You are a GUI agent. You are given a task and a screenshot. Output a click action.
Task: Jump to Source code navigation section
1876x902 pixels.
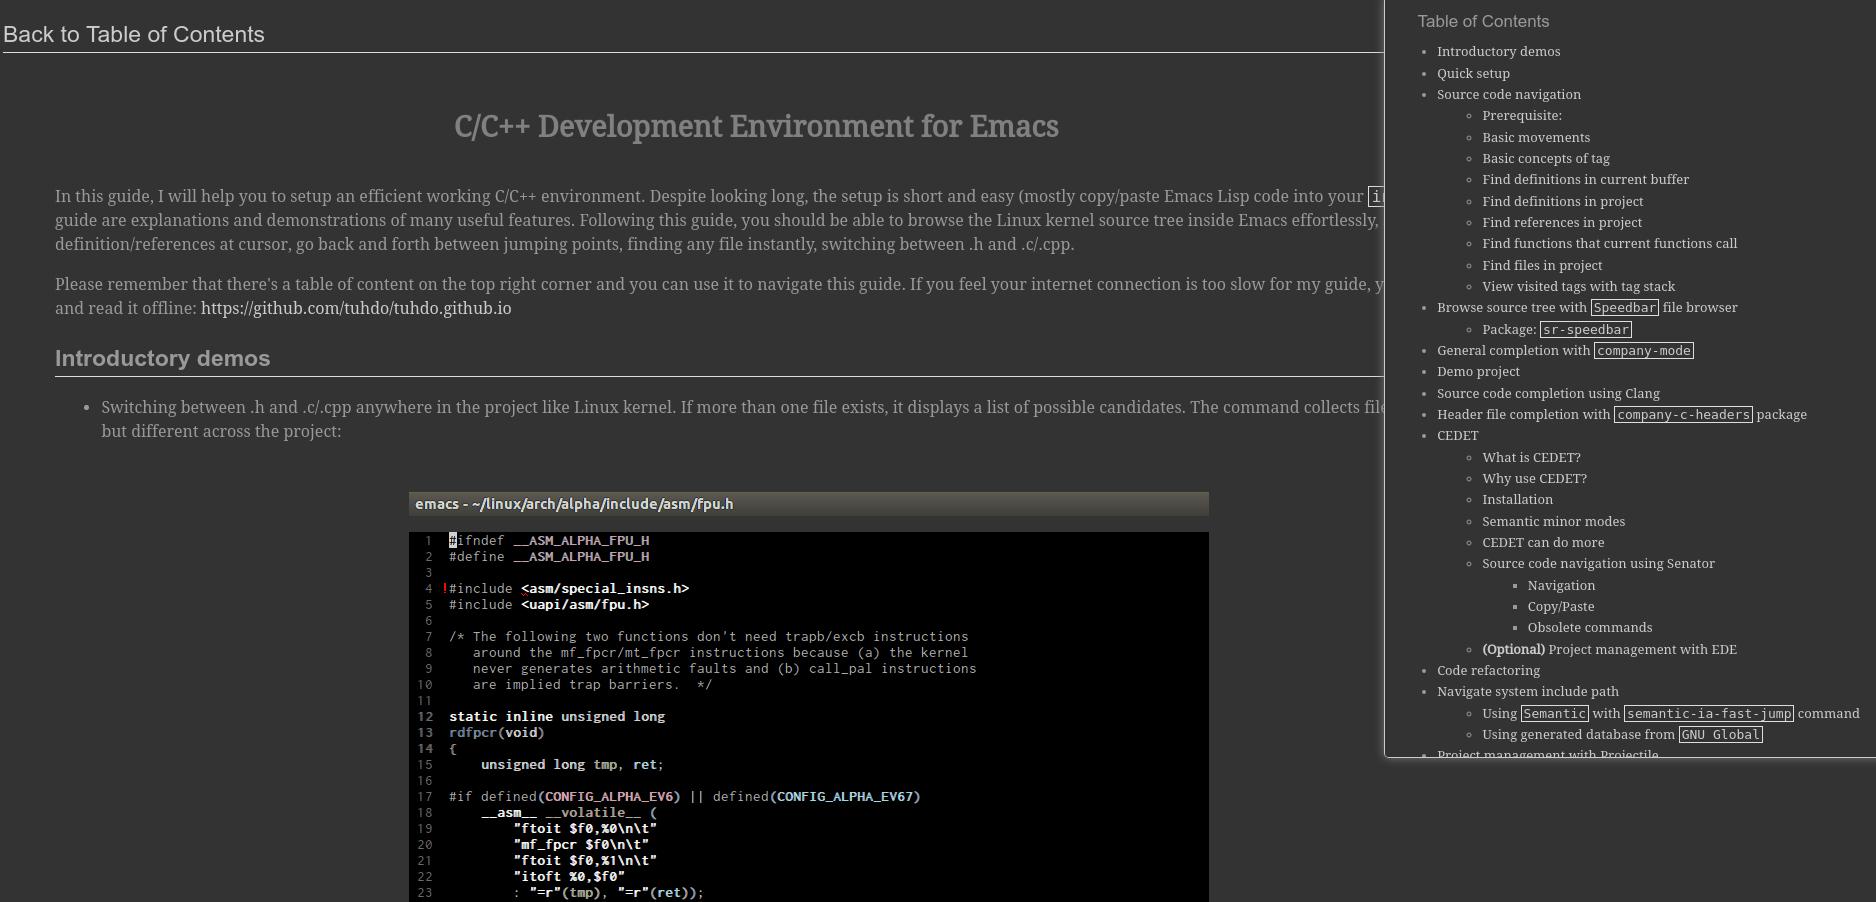pos(1509,95)
